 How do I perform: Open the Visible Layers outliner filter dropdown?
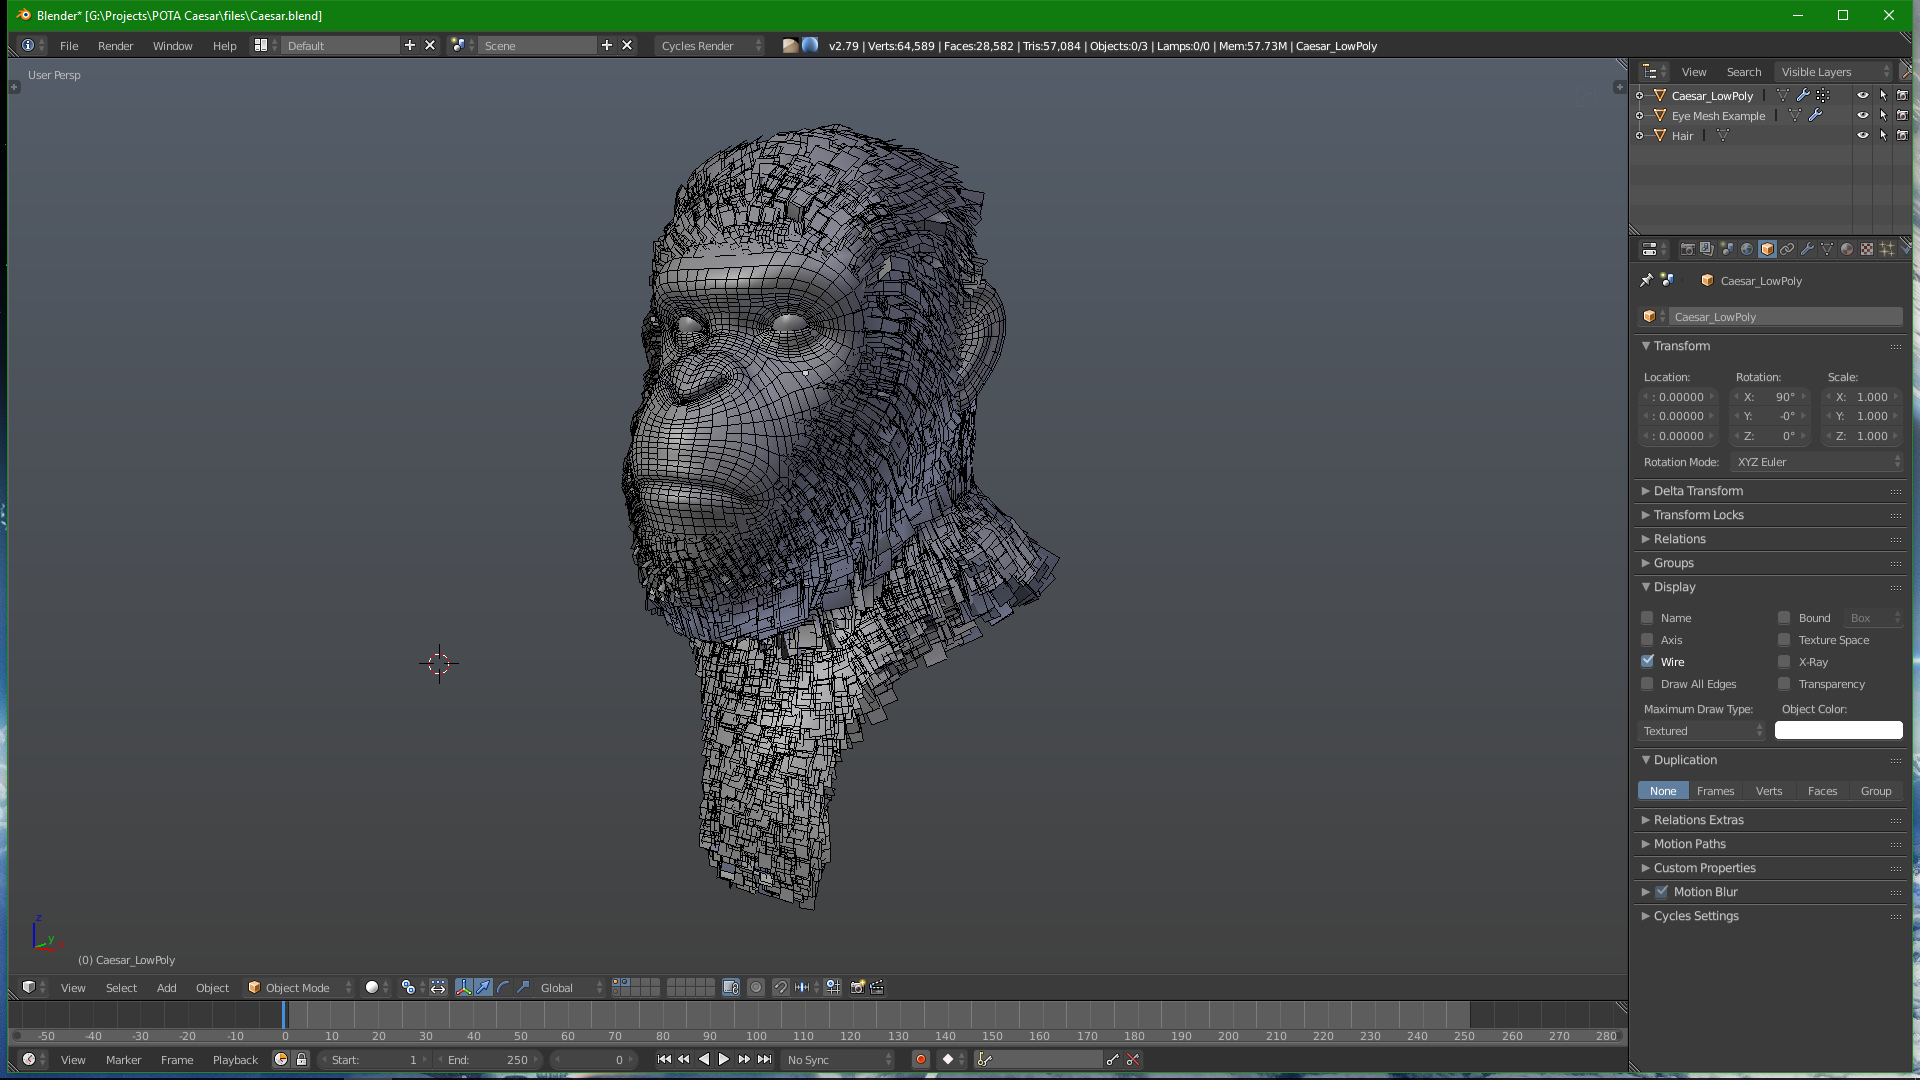(x=1835, y=72)
